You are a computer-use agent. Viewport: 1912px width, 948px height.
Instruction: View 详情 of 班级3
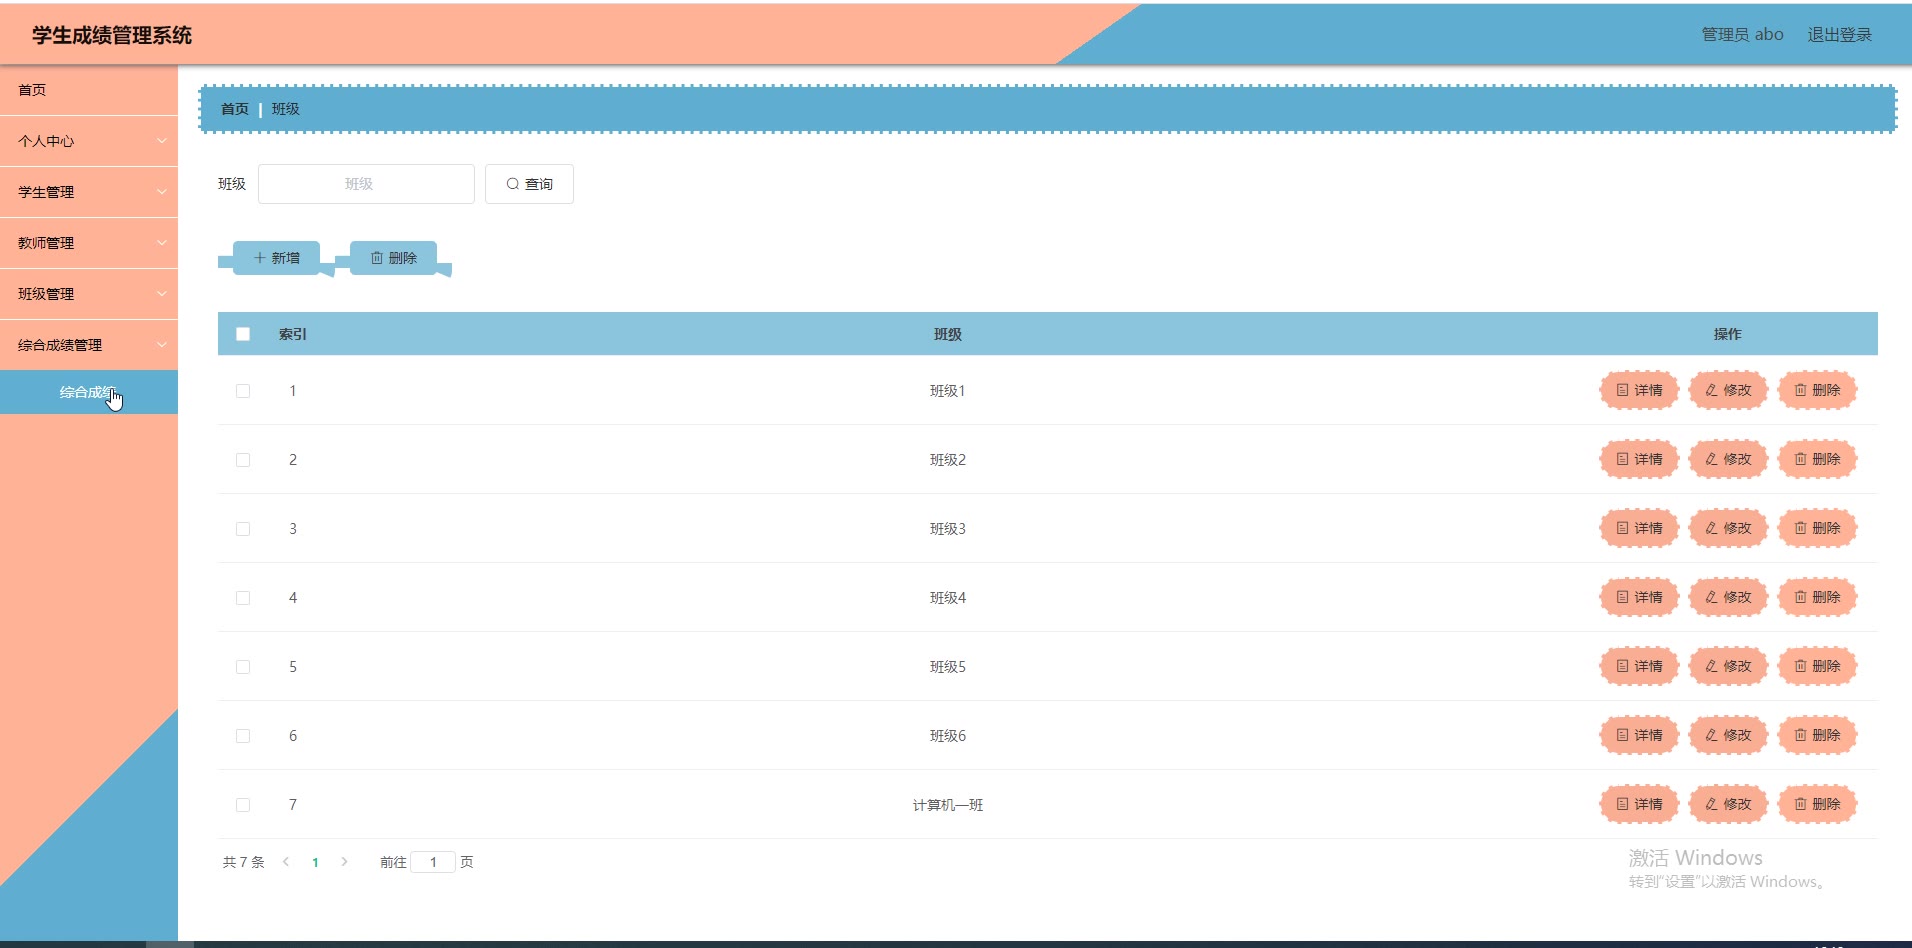(1639, 528)
